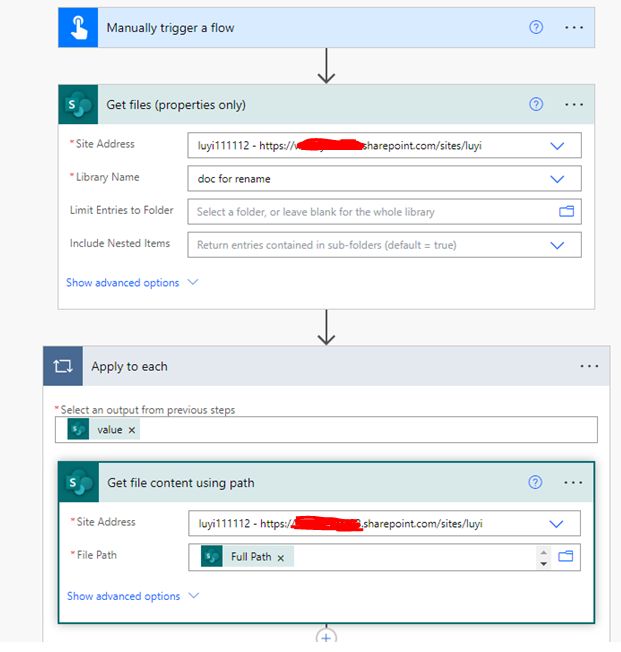Click the Limit Entries to Folder field

click(x=384, y=212)
